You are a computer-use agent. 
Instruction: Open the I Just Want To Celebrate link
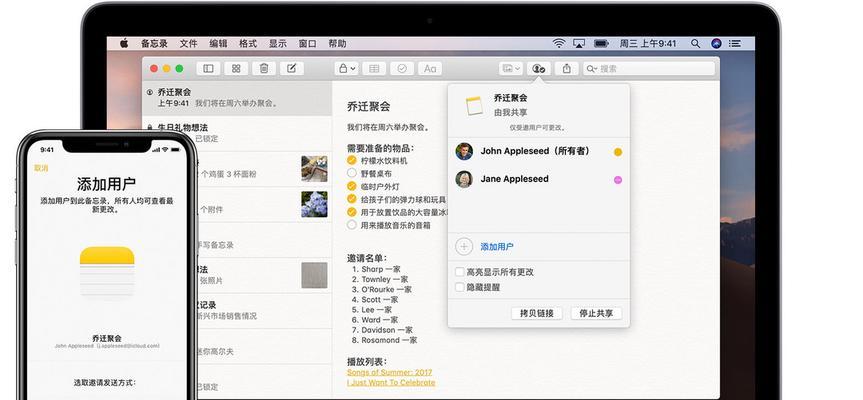pyautogui.click(x=391, y=382)
